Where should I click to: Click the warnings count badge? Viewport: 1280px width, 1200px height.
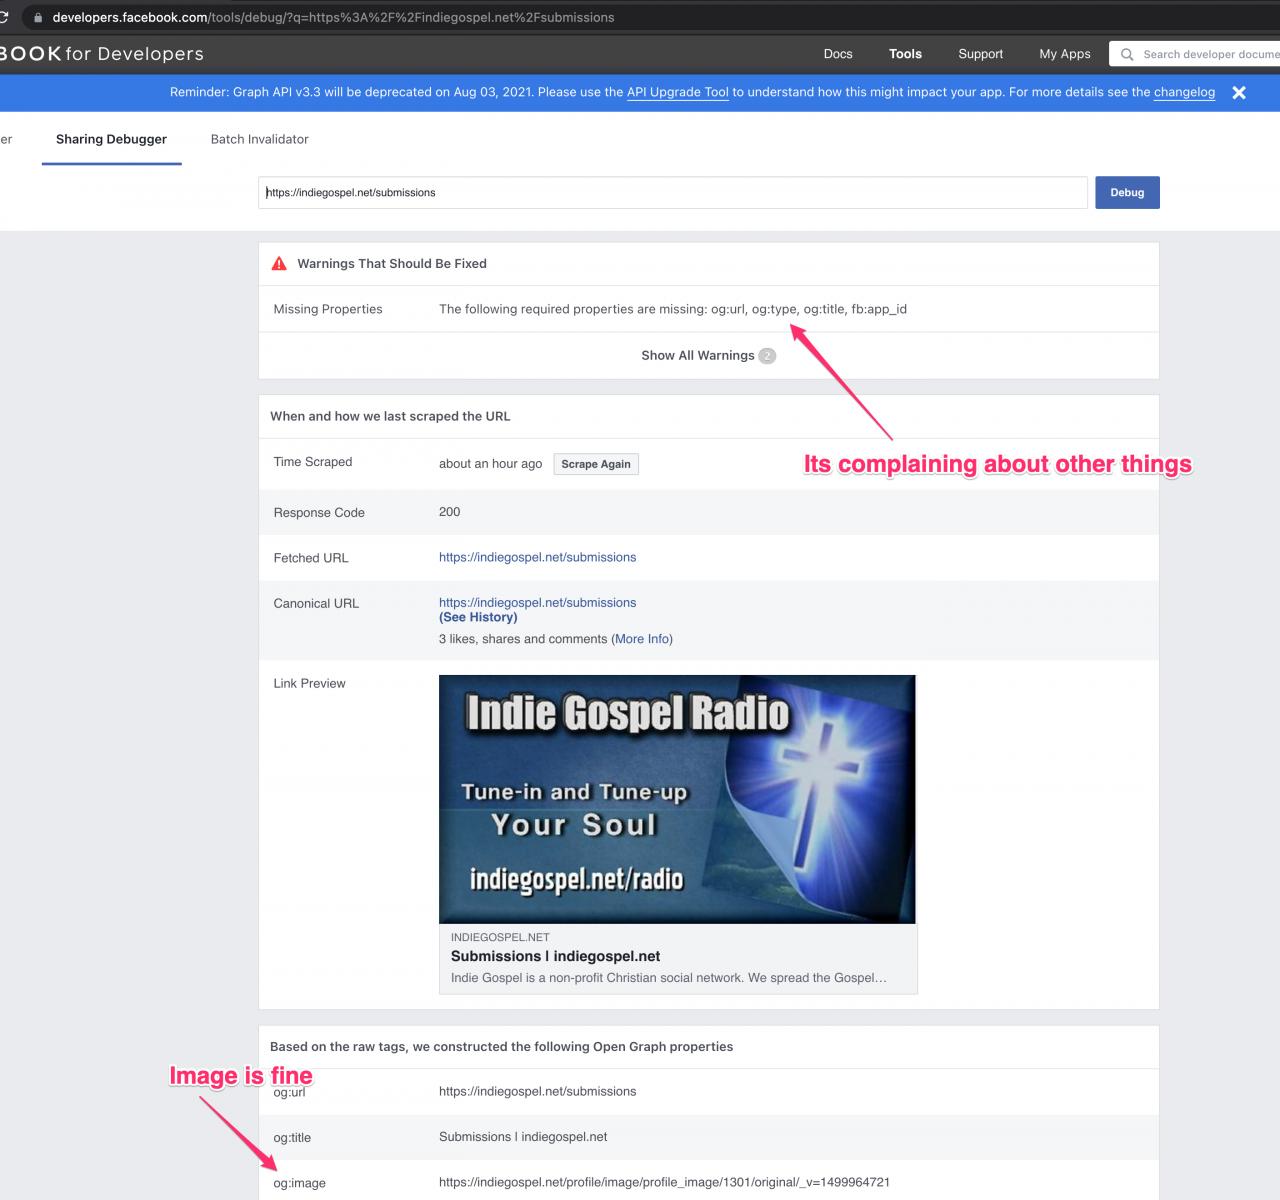pyautogui.click(x=767, y=356)
